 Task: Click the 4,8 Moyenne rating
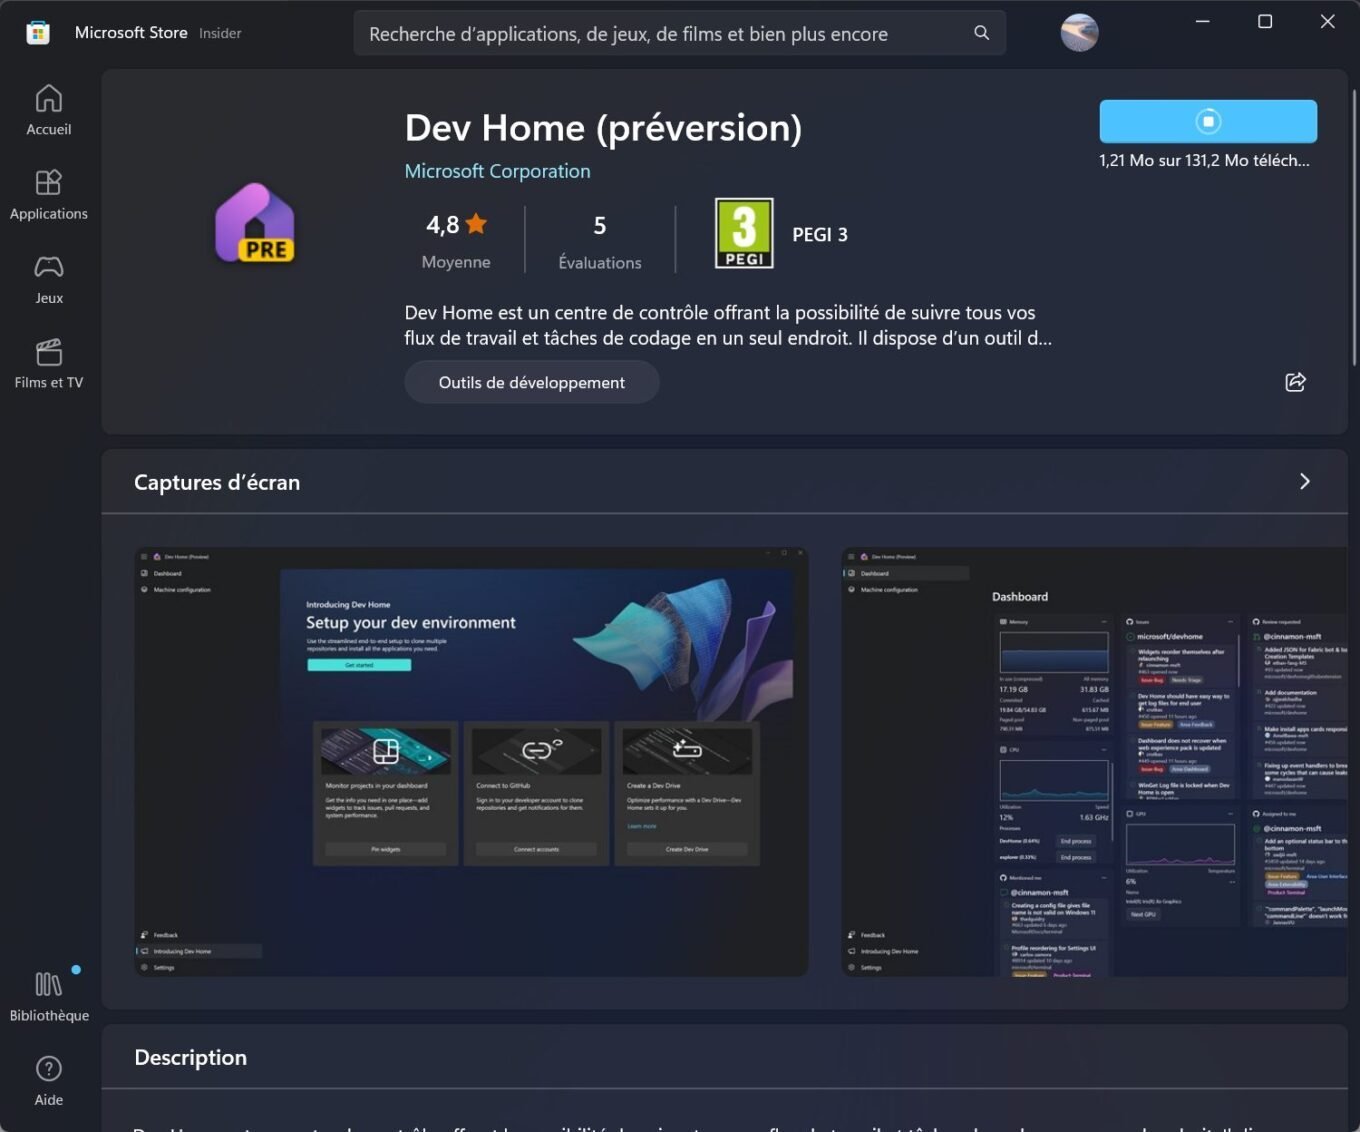[x=456, y=241]
